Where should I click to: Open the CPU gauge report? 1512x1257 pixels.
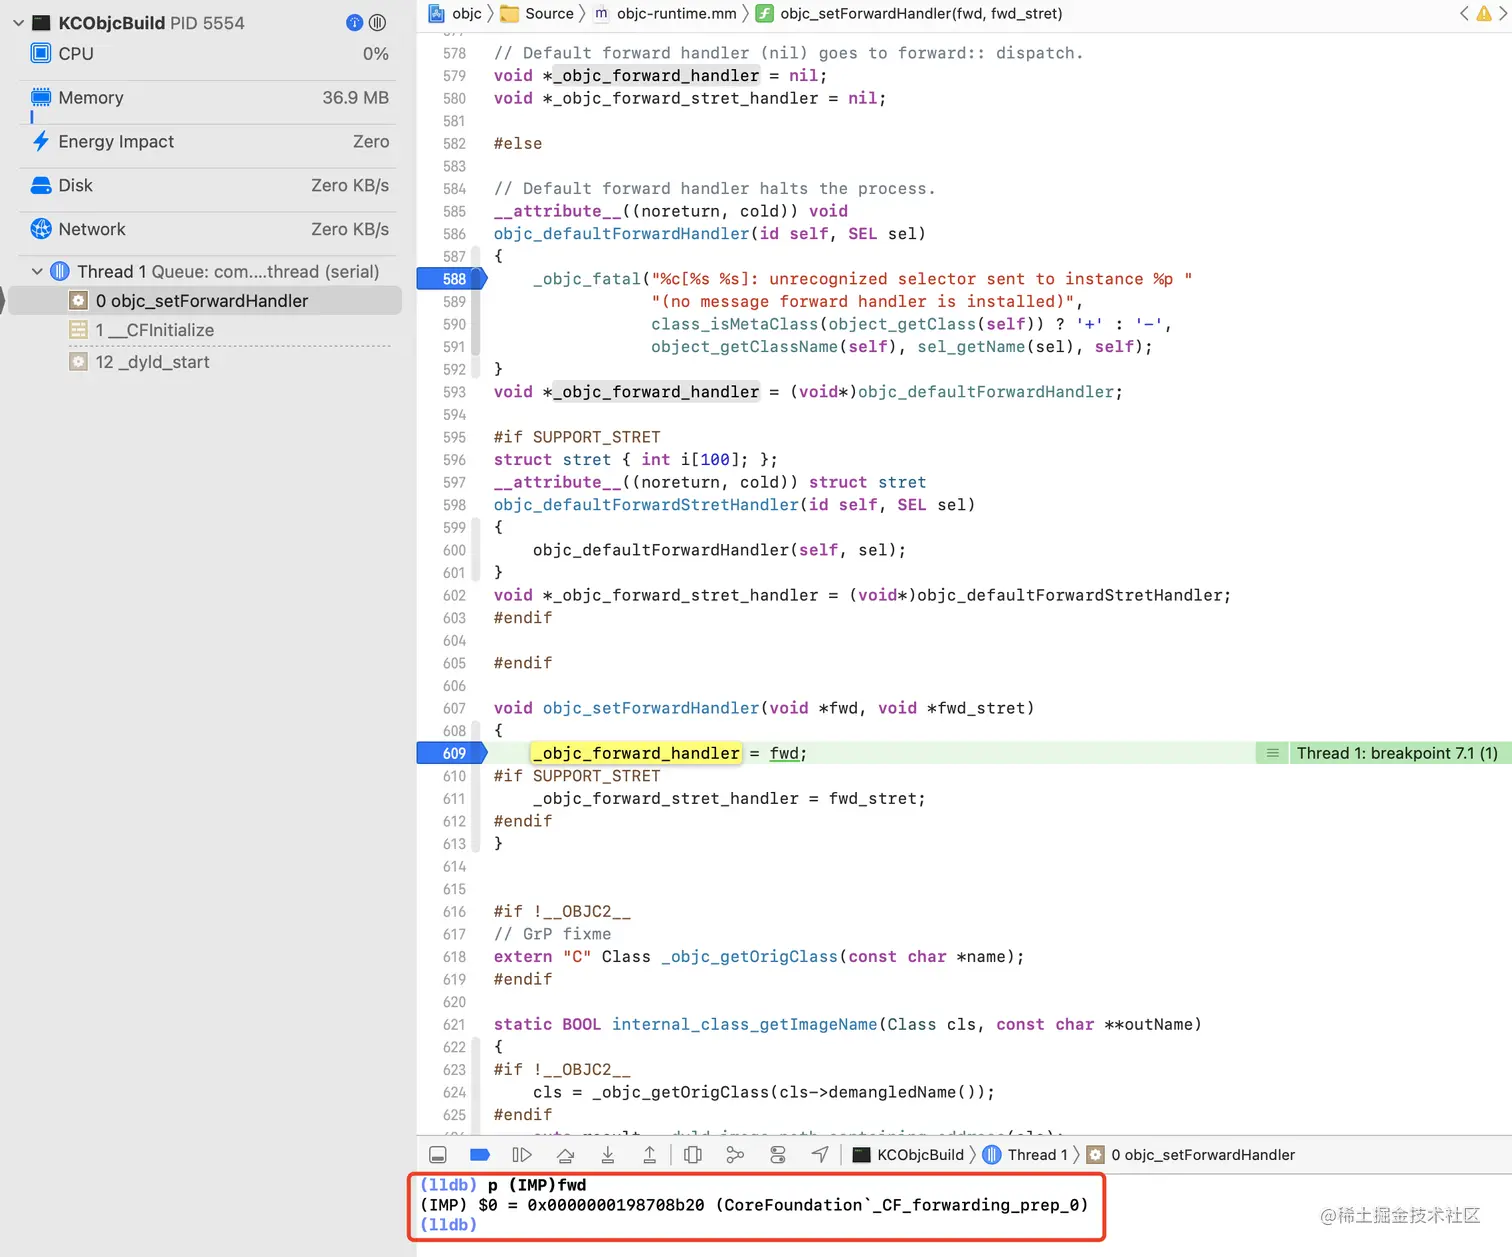[x=209, y=54]
